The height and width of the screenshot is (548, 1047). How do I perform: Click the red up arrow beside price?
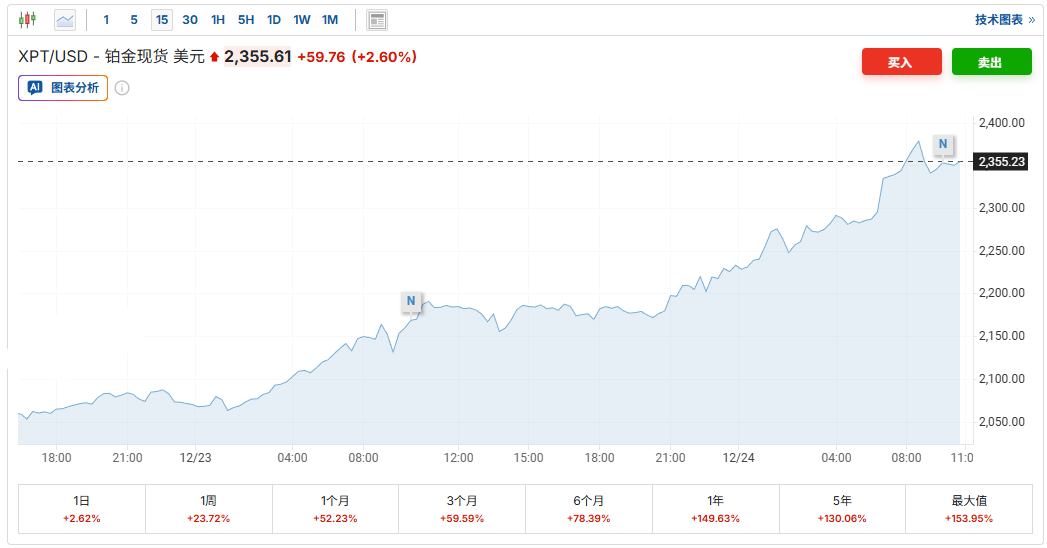[x=214, y=57]
